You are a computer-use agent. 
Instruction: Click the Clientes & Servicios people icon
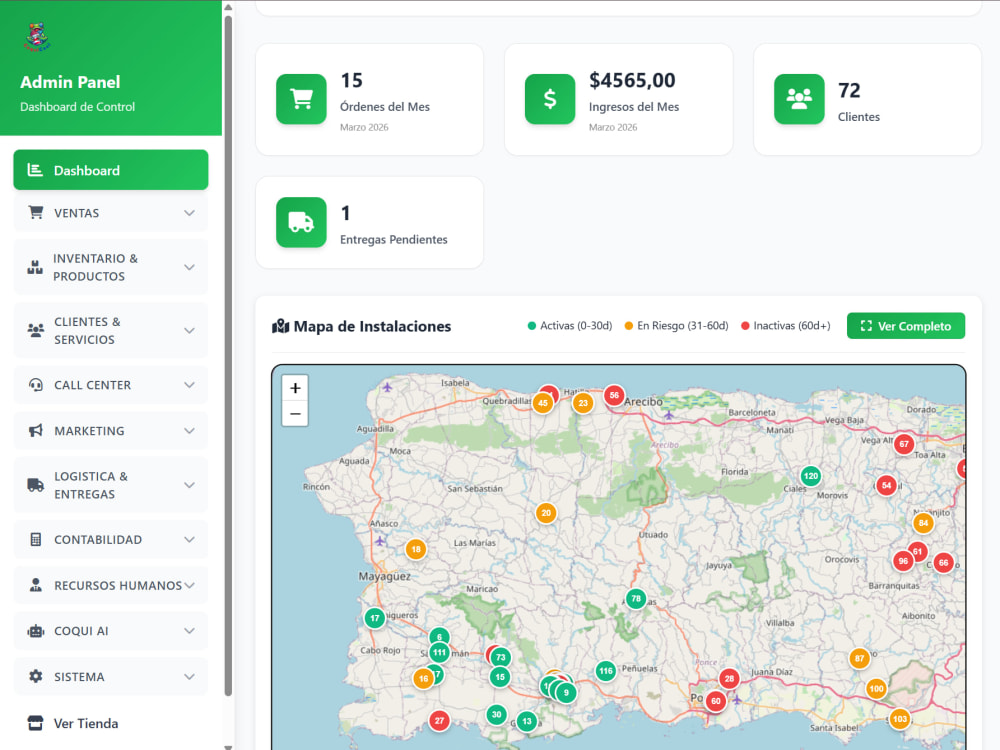coord(36,330)
